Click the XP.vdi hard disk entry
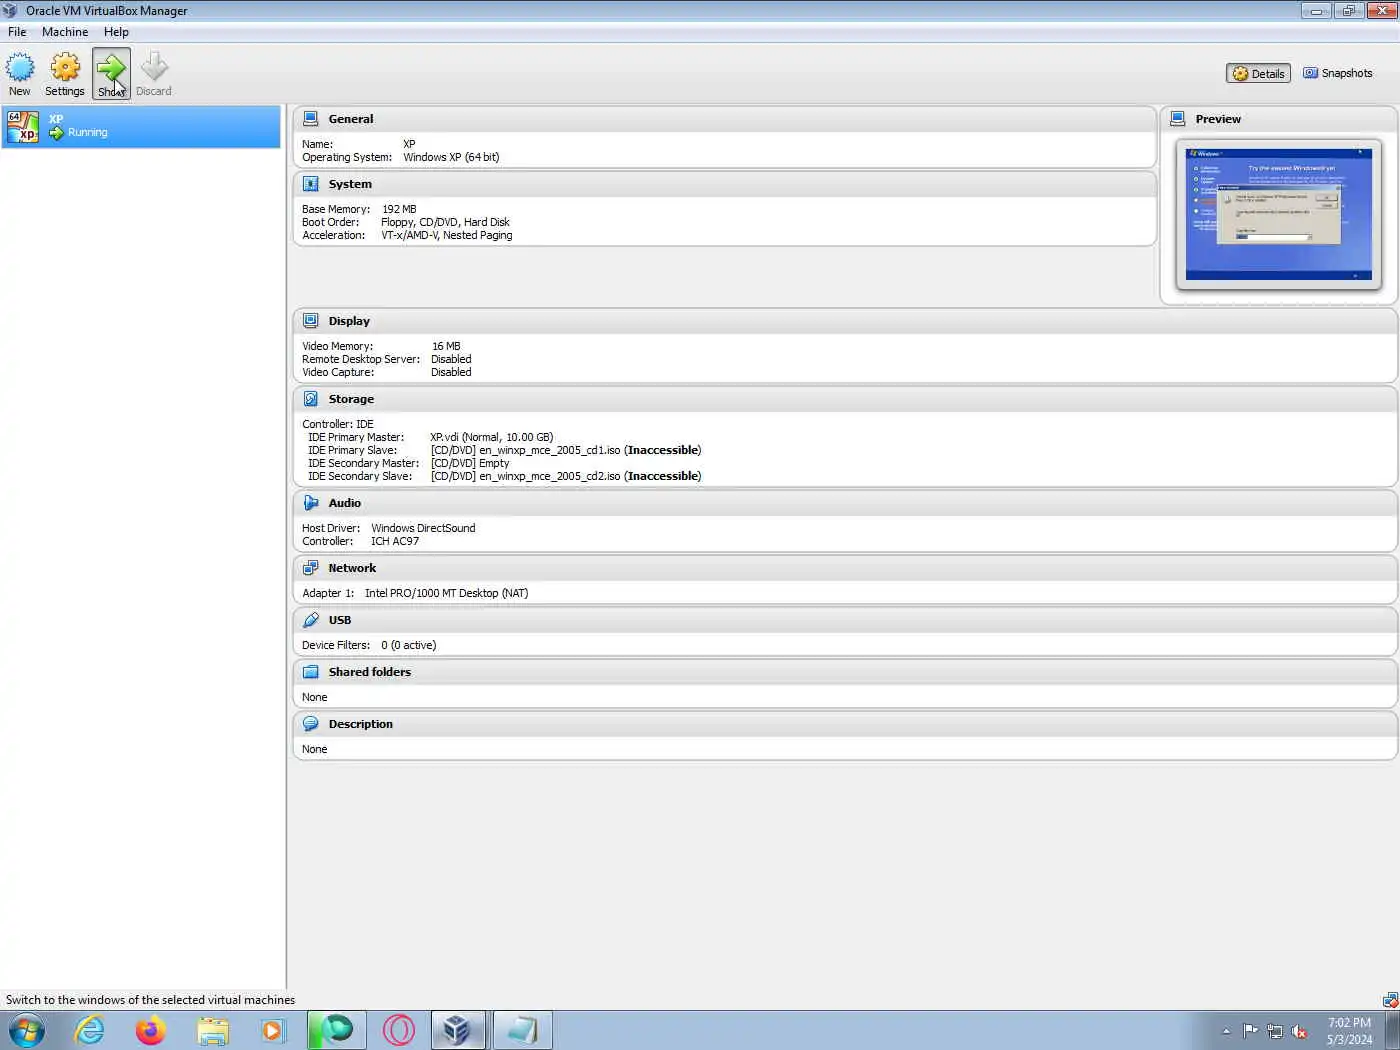Screen dimensions: 1400x1050 point(491,437)
